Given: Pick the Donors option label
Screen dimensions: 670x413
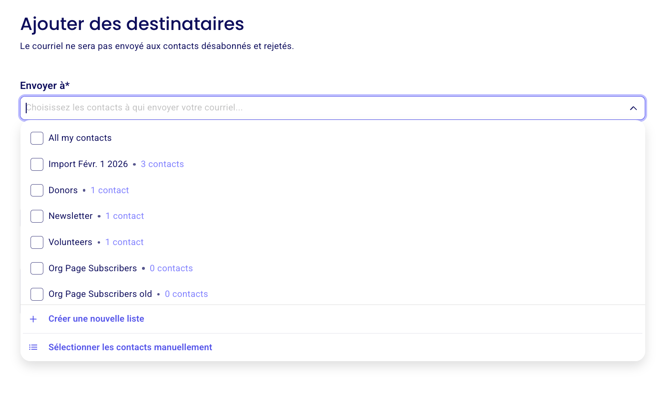Looking at the screenshot, I should [x=63, y=190].
